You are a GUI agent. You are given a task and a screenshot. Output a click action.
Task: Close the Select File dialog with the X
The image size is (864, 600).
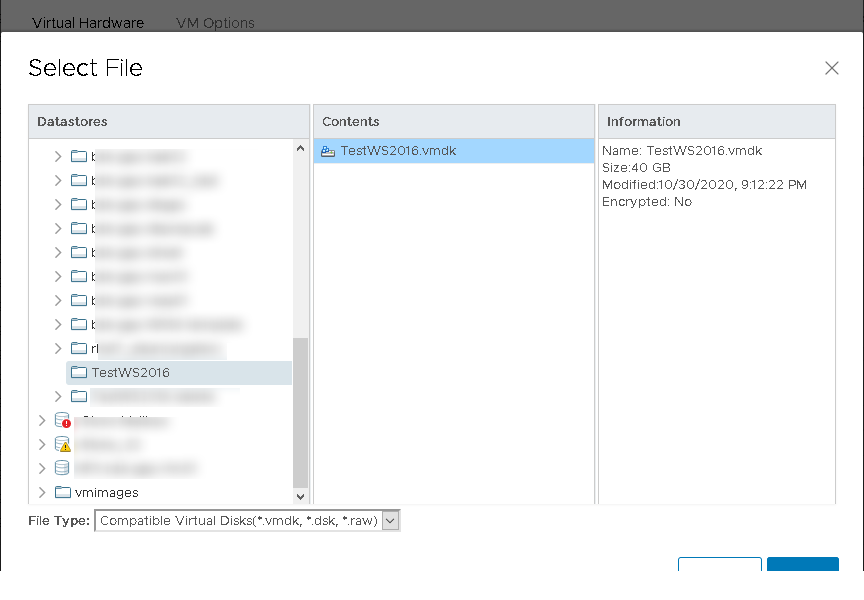click(831, 68)
